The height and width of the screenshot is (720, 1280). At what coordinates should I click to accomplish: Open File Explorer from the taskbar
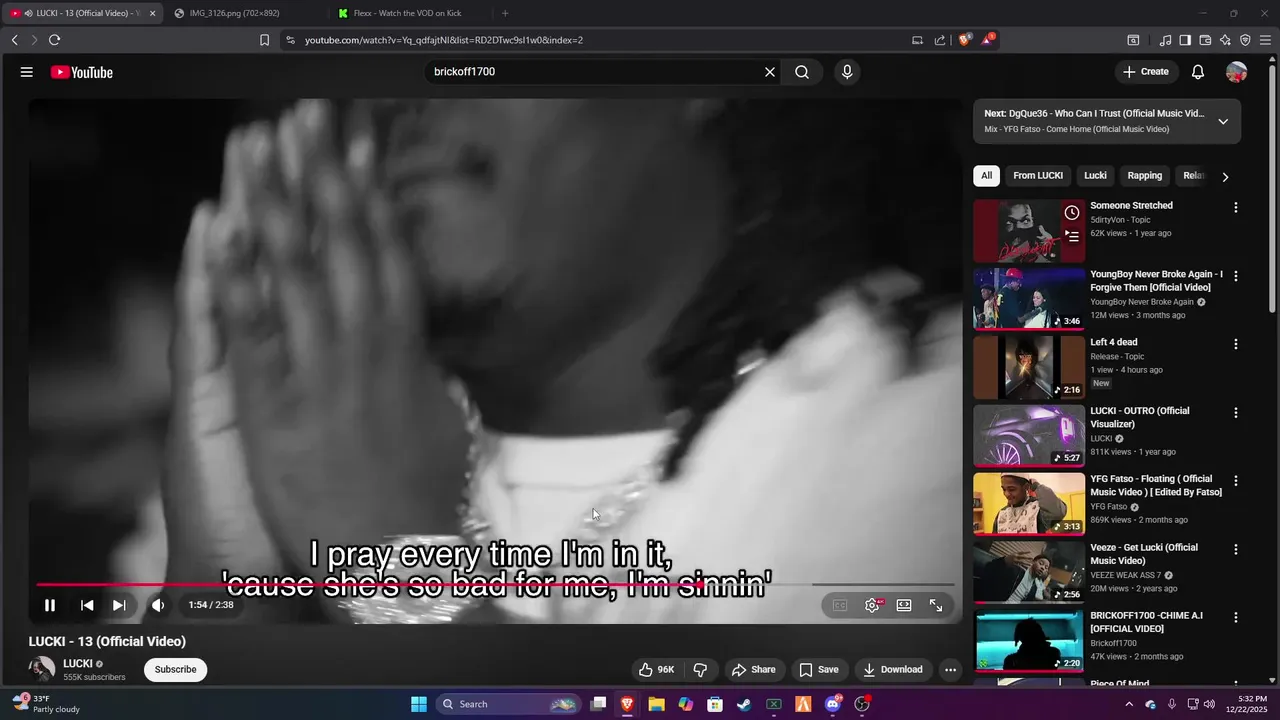(656, 704)
